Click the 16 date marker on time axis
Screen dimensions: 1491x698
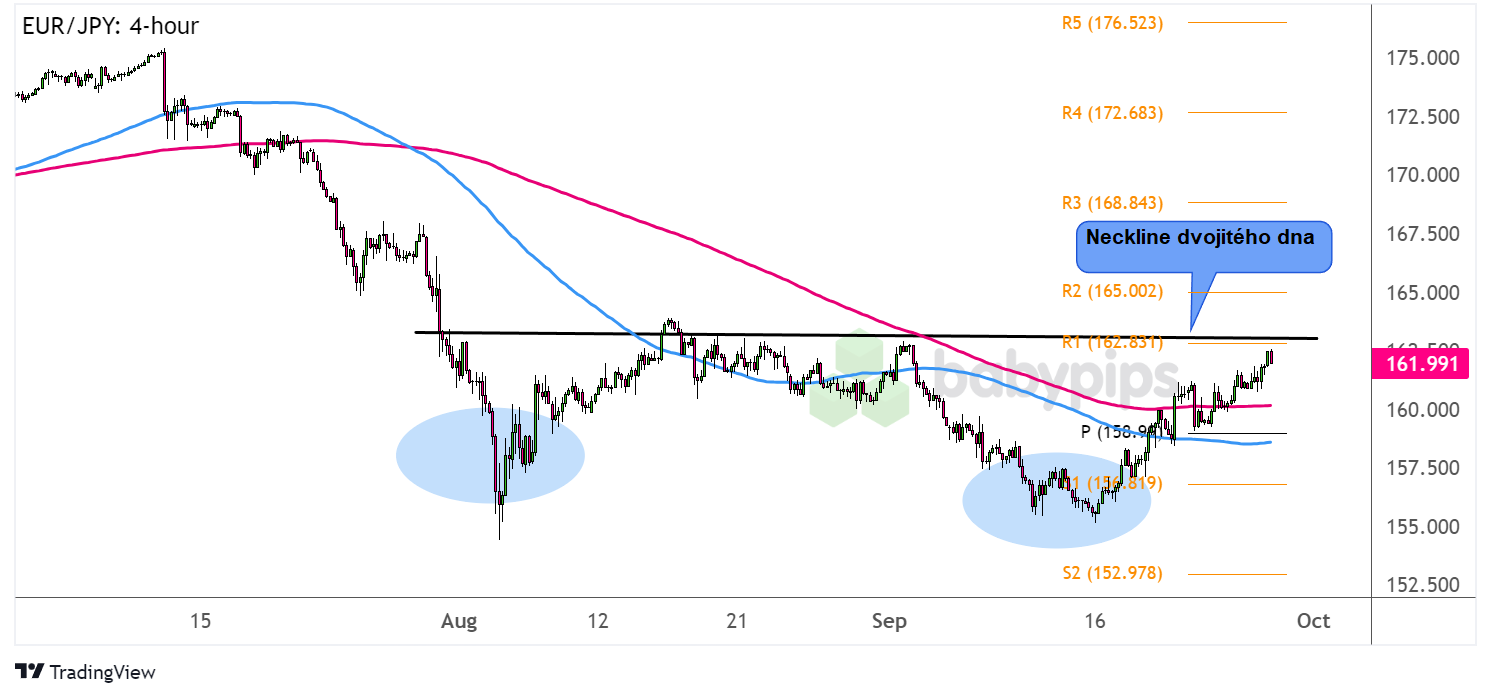(x=1095, y=621)
